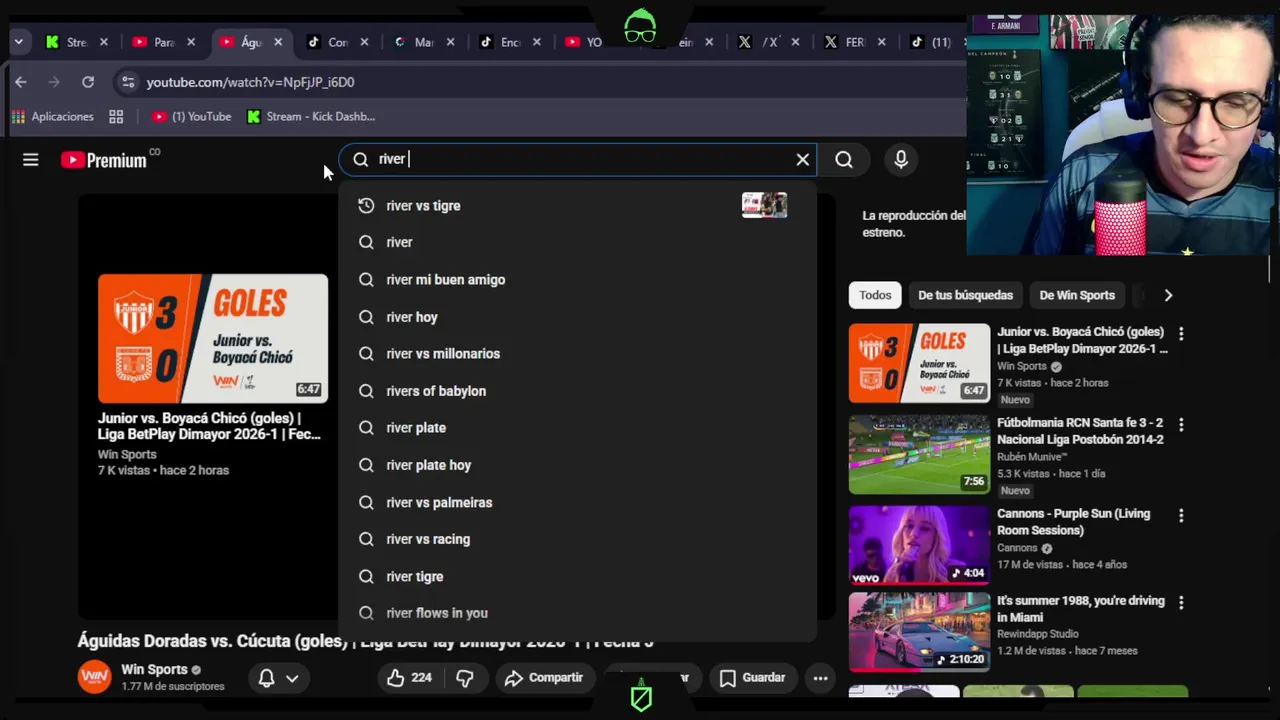Click thumbnail preview beside 'river vs tigre'
Viewport: 1280px width, 720px height.
764,205
